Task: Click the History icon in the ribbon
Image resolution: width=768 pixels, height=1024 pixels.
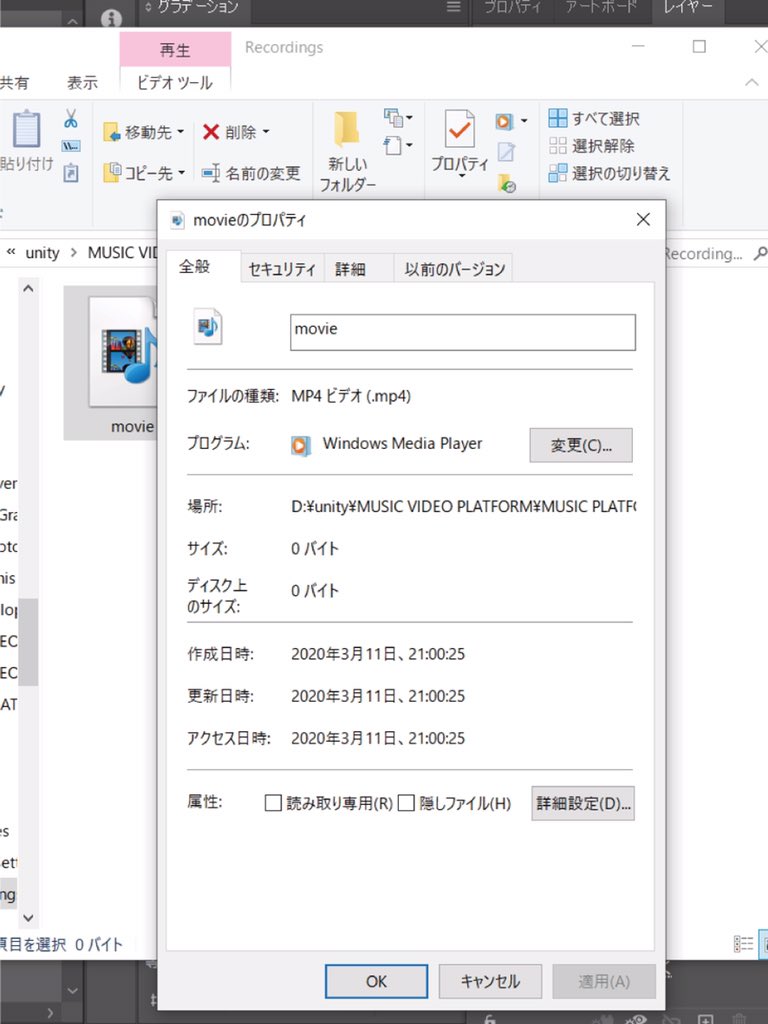Action: click(506, 183)
